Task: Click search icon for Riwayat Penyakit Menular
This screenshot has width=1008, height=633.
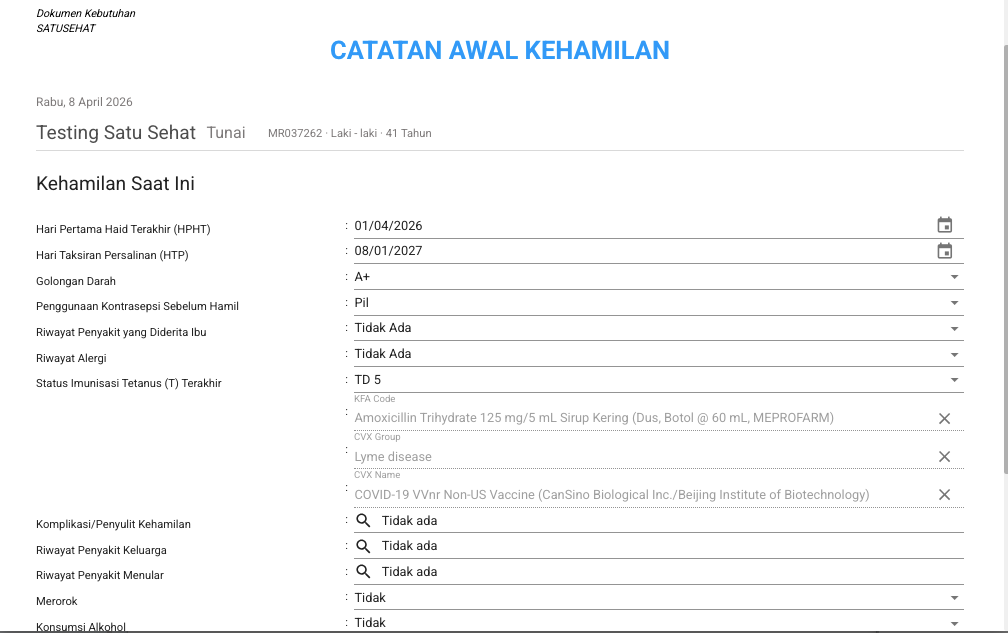Action: pos(363,571)
